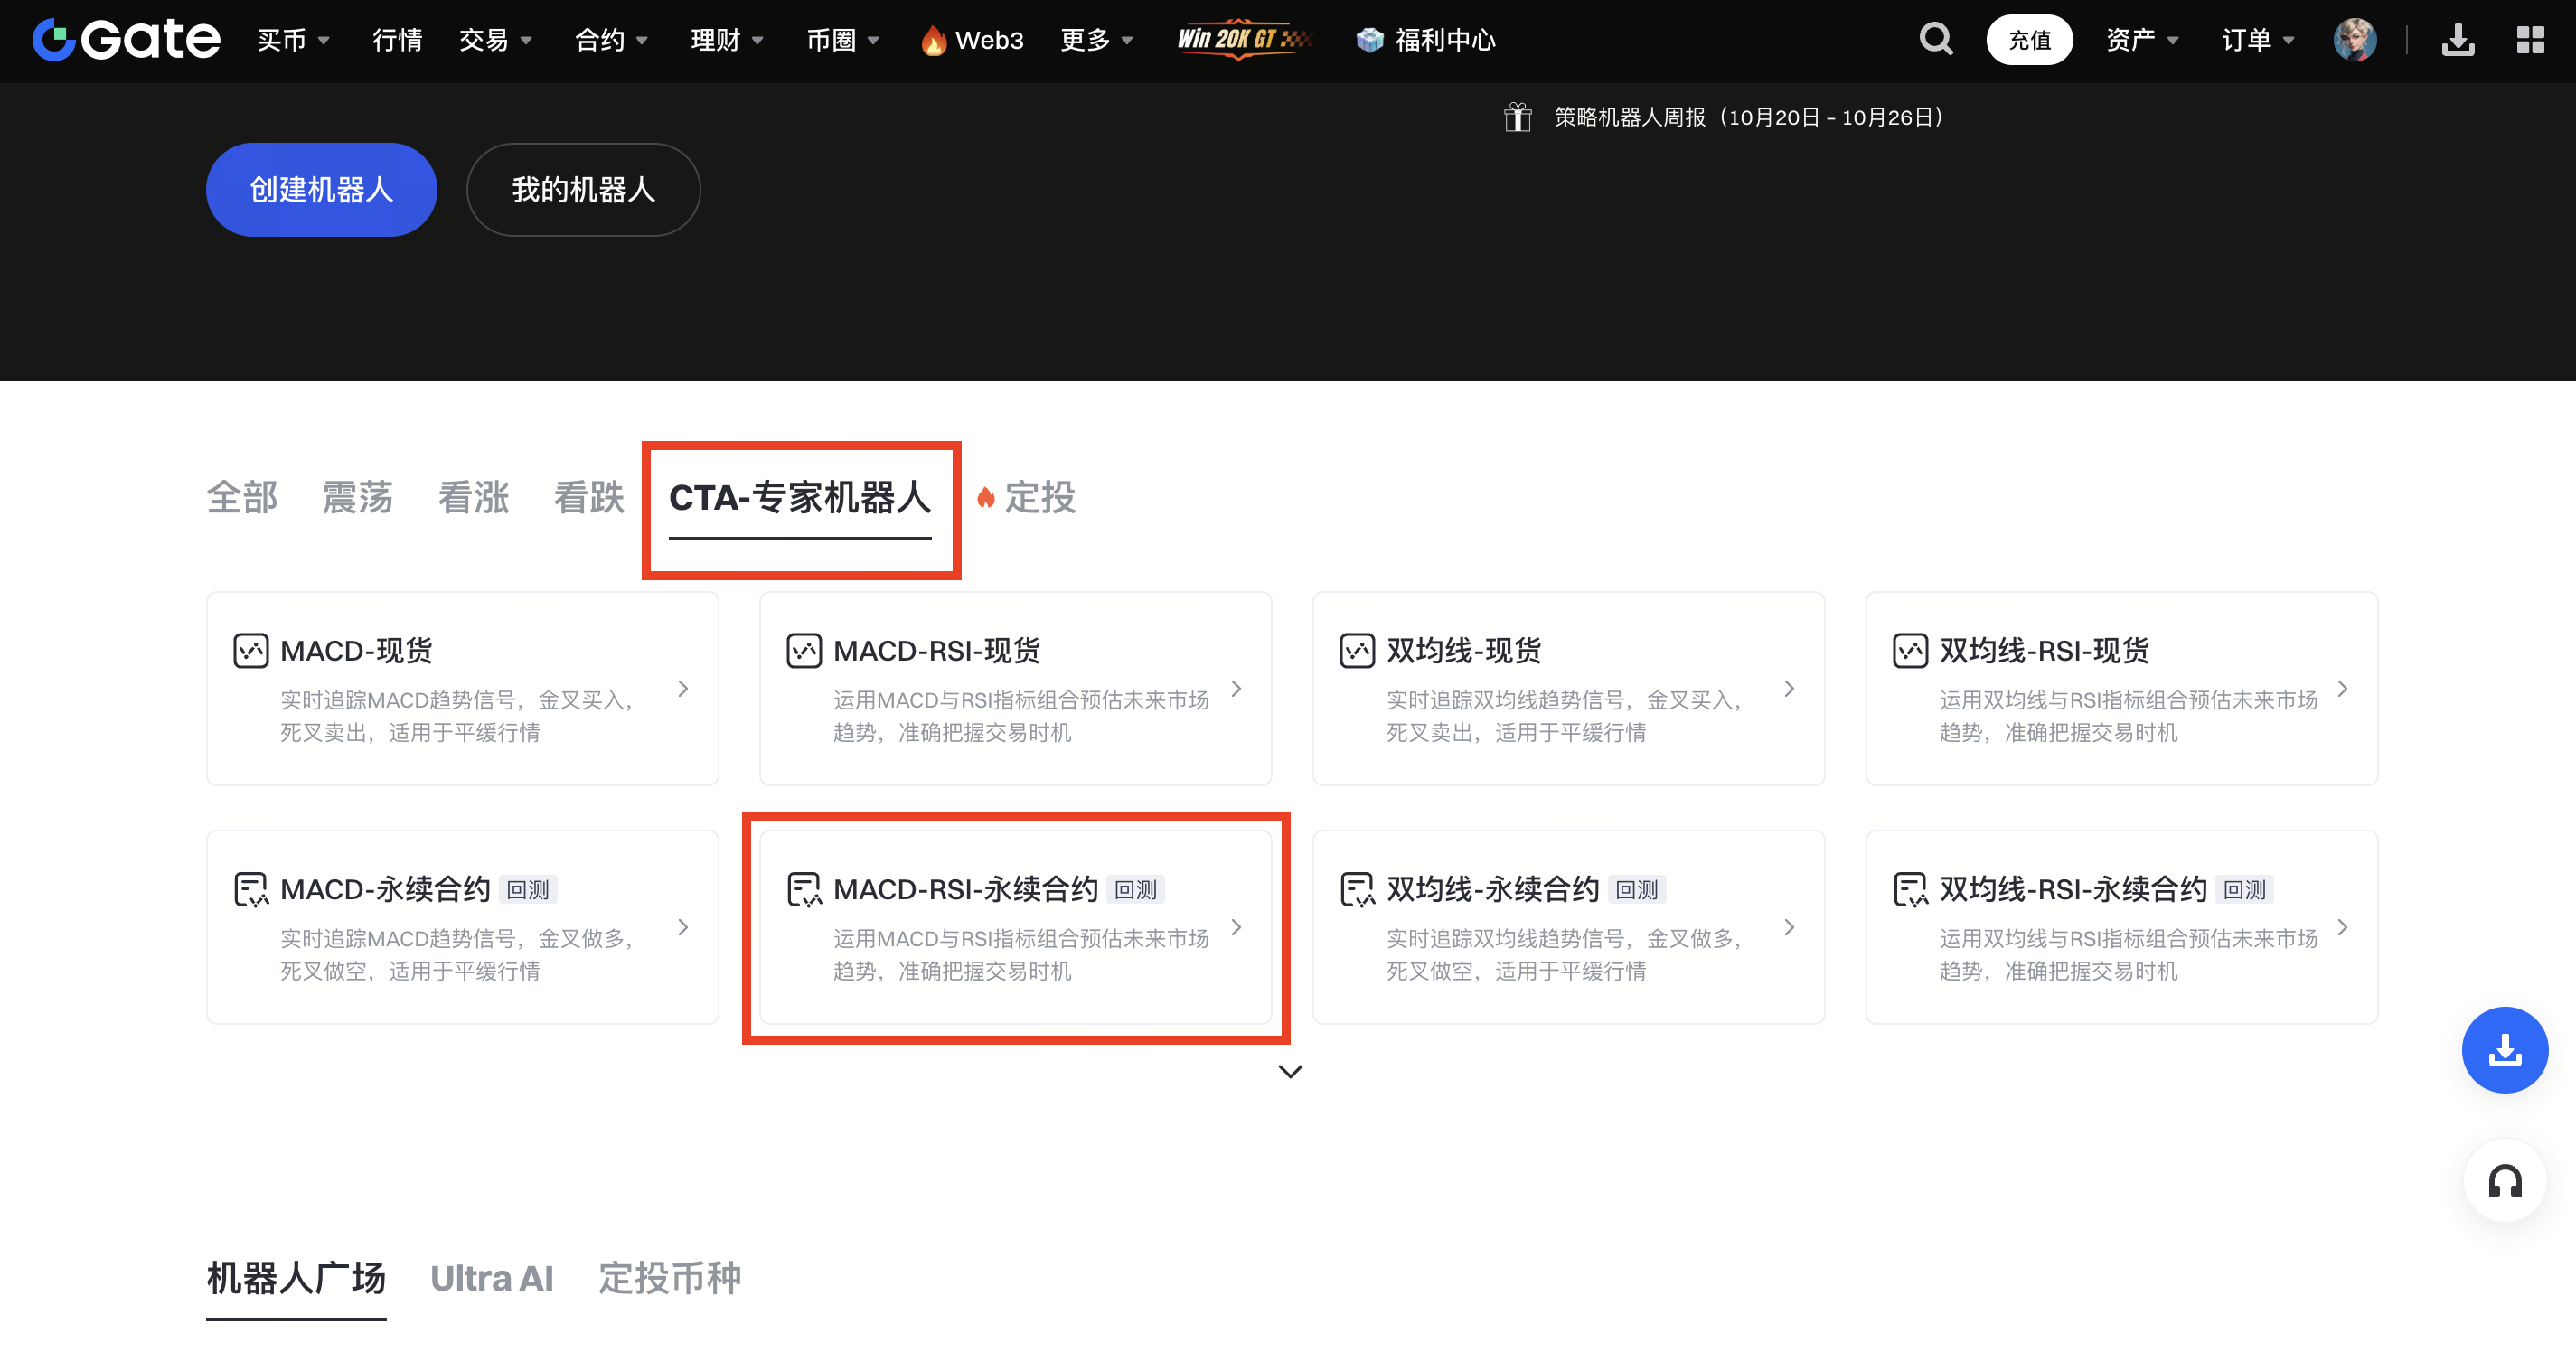The height and width of the screenshot is (1352, 2576).
Task: Click the gift icon beside weekly report
Action: click(x=1517, y=117)
